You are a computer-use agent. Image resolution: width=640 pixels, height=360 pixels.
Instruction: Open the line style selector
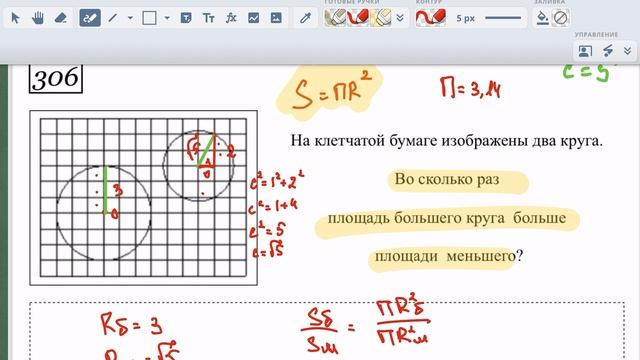tap(503, 18)
